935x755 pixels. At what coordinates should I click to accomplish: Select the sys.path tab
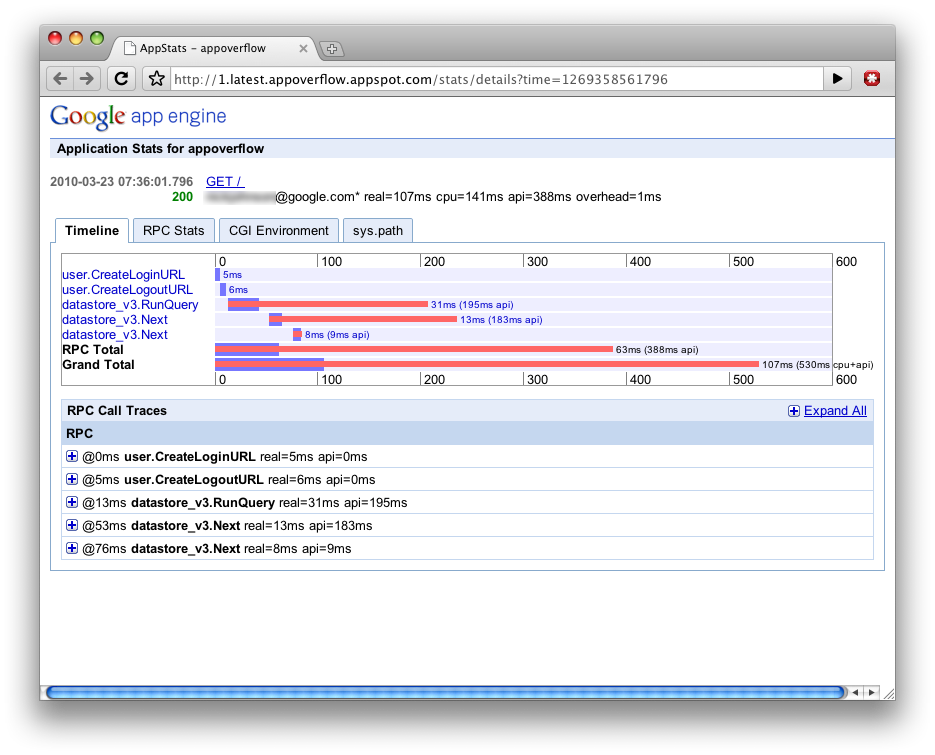(x=378, y=231)
